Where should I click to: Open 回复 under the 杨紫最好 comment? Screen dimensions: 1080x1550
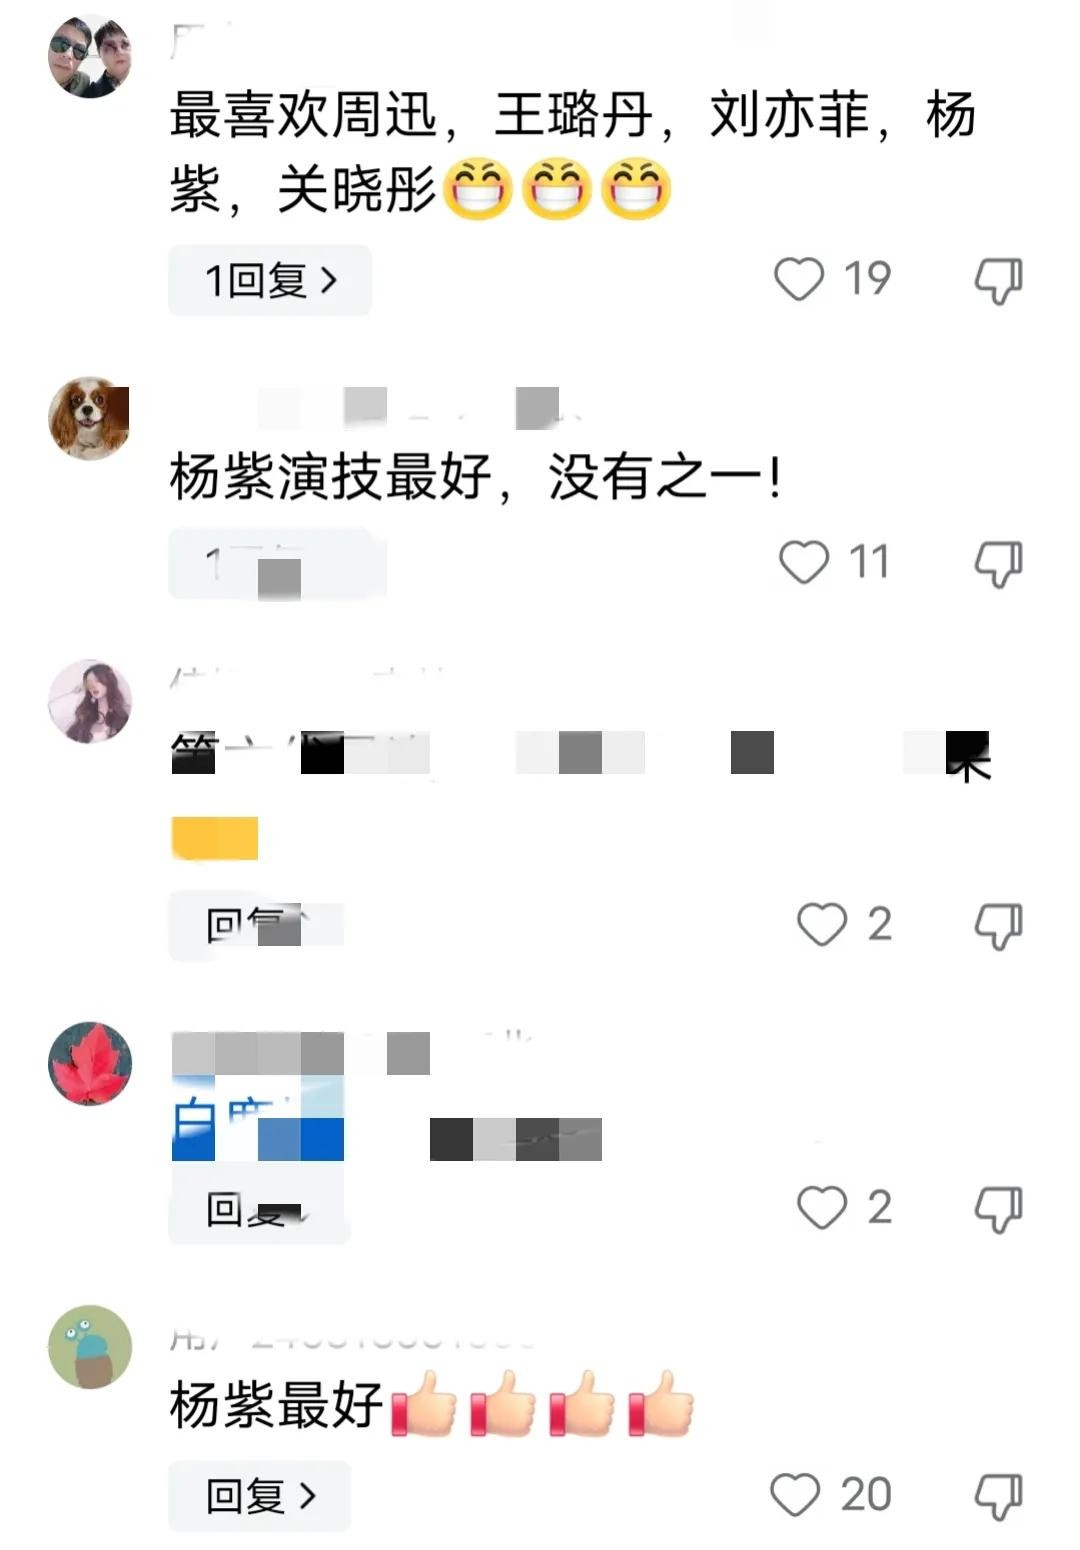click(259, 1496)
